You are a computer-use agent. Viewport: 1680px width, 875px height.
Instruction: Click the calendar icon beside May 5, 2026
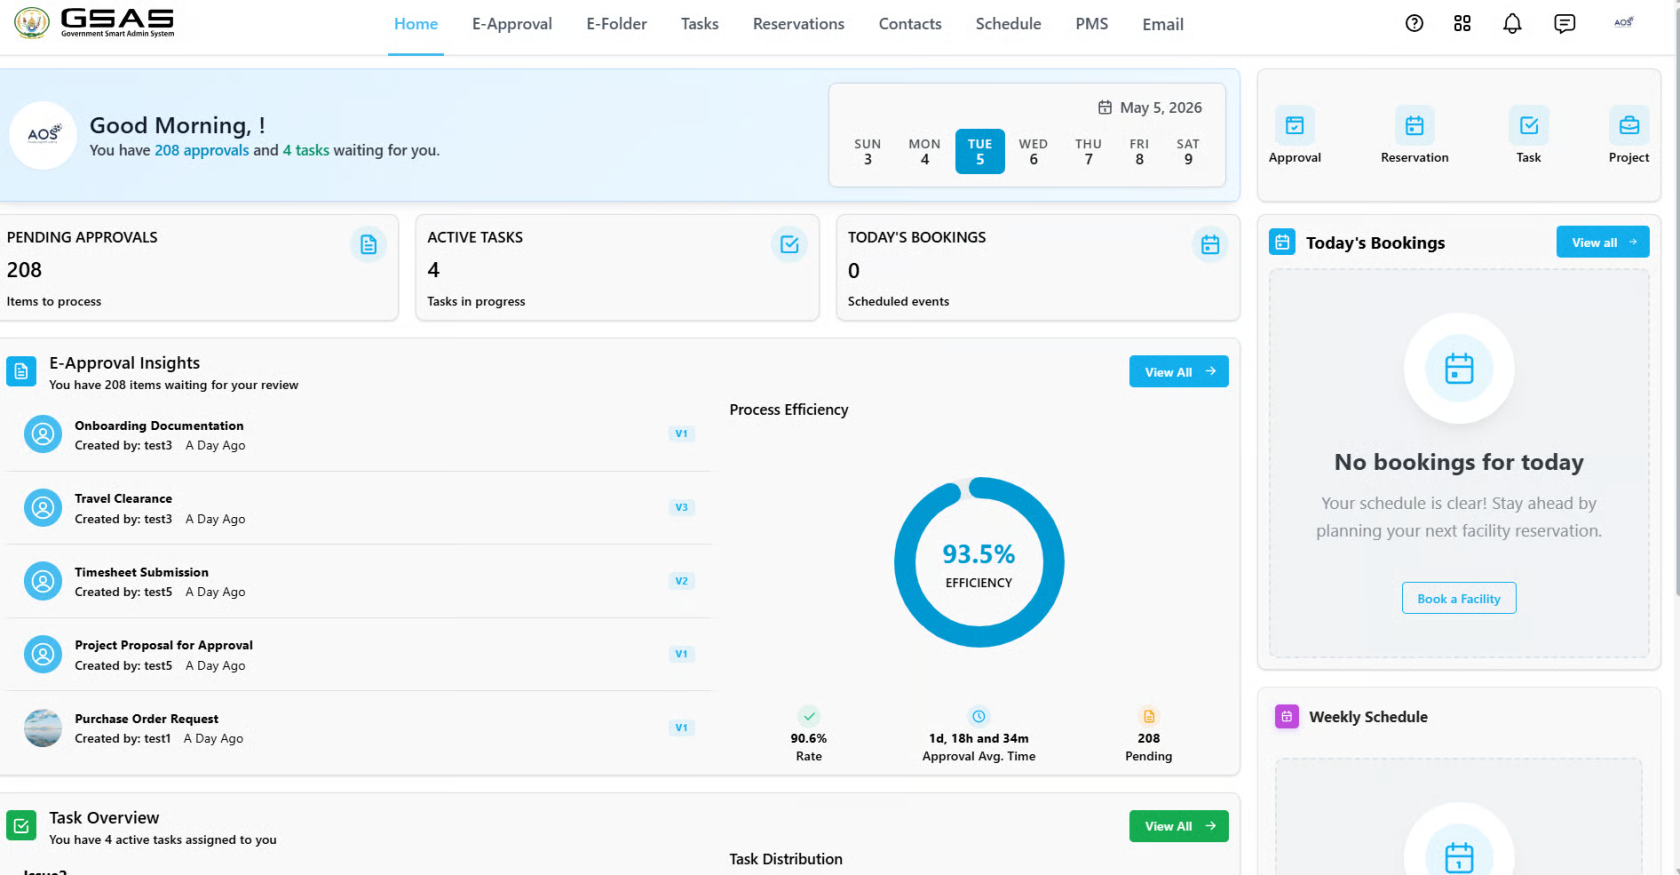1104,107
